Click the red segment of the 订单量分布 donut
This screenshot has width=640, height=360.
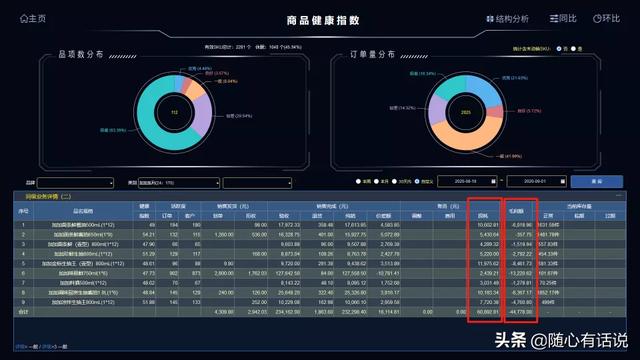[x=495, y=111]
